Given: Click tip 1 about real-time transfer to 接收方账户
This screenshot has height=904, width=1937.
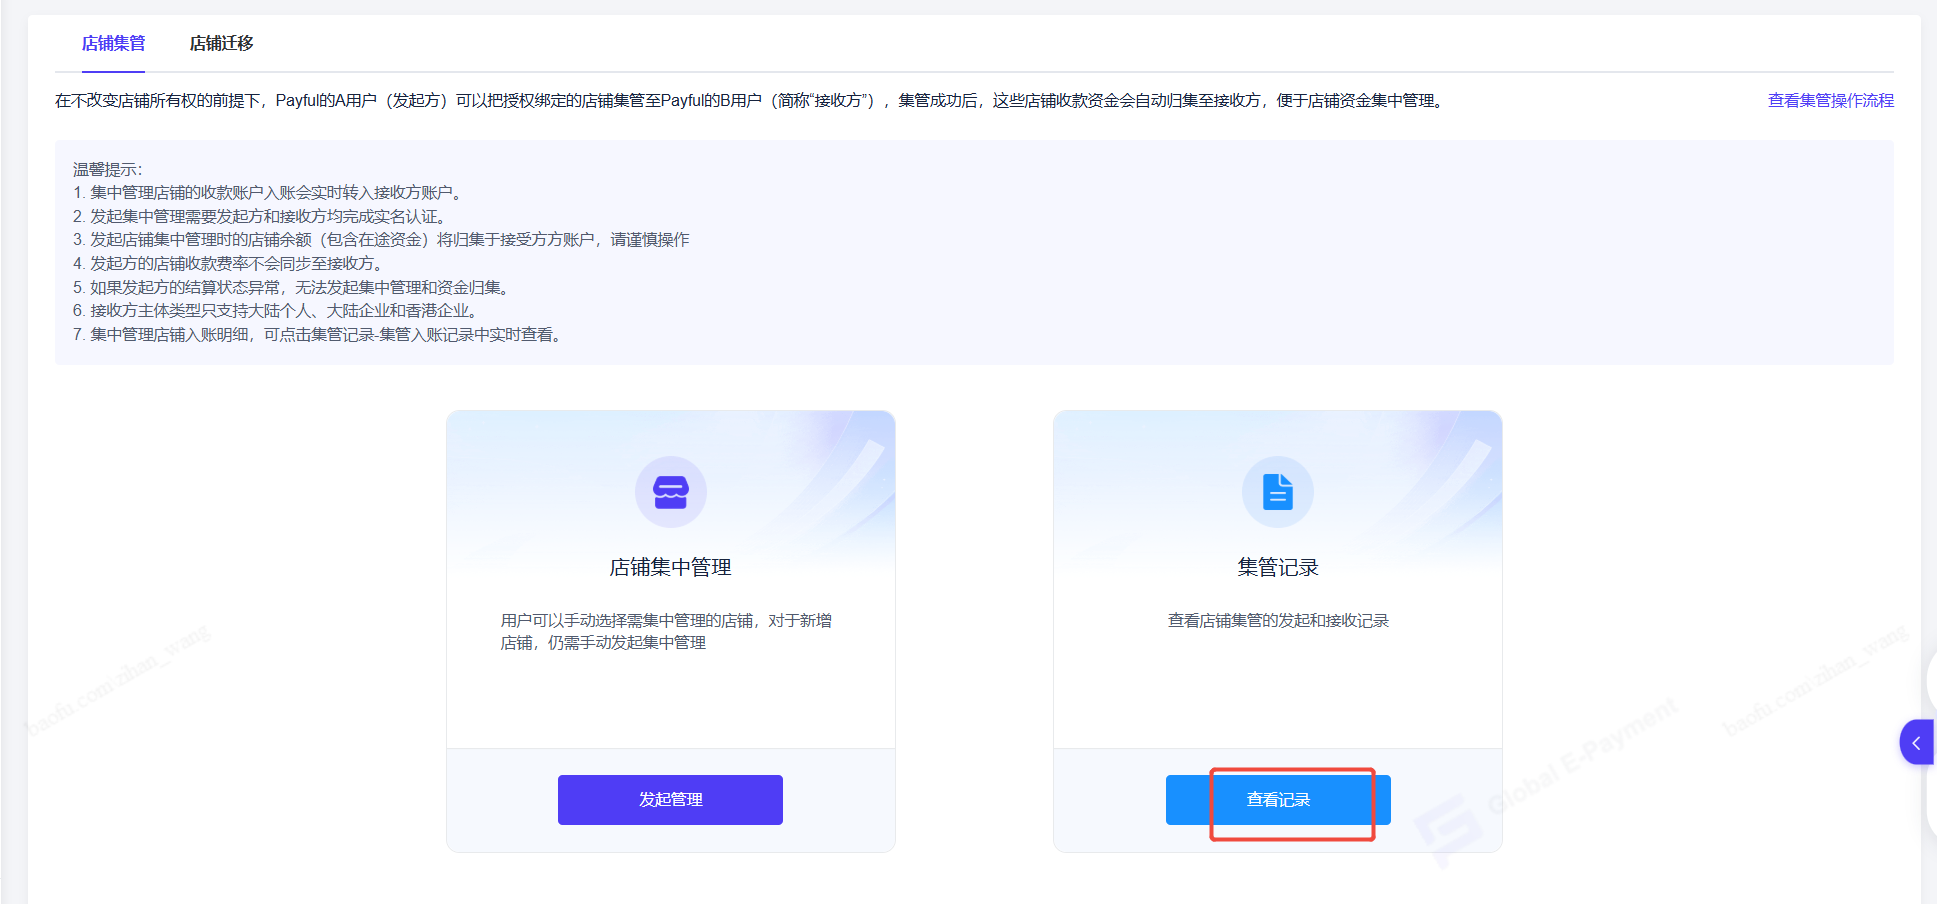Looking at the screenshot, I should click(267, 193).
